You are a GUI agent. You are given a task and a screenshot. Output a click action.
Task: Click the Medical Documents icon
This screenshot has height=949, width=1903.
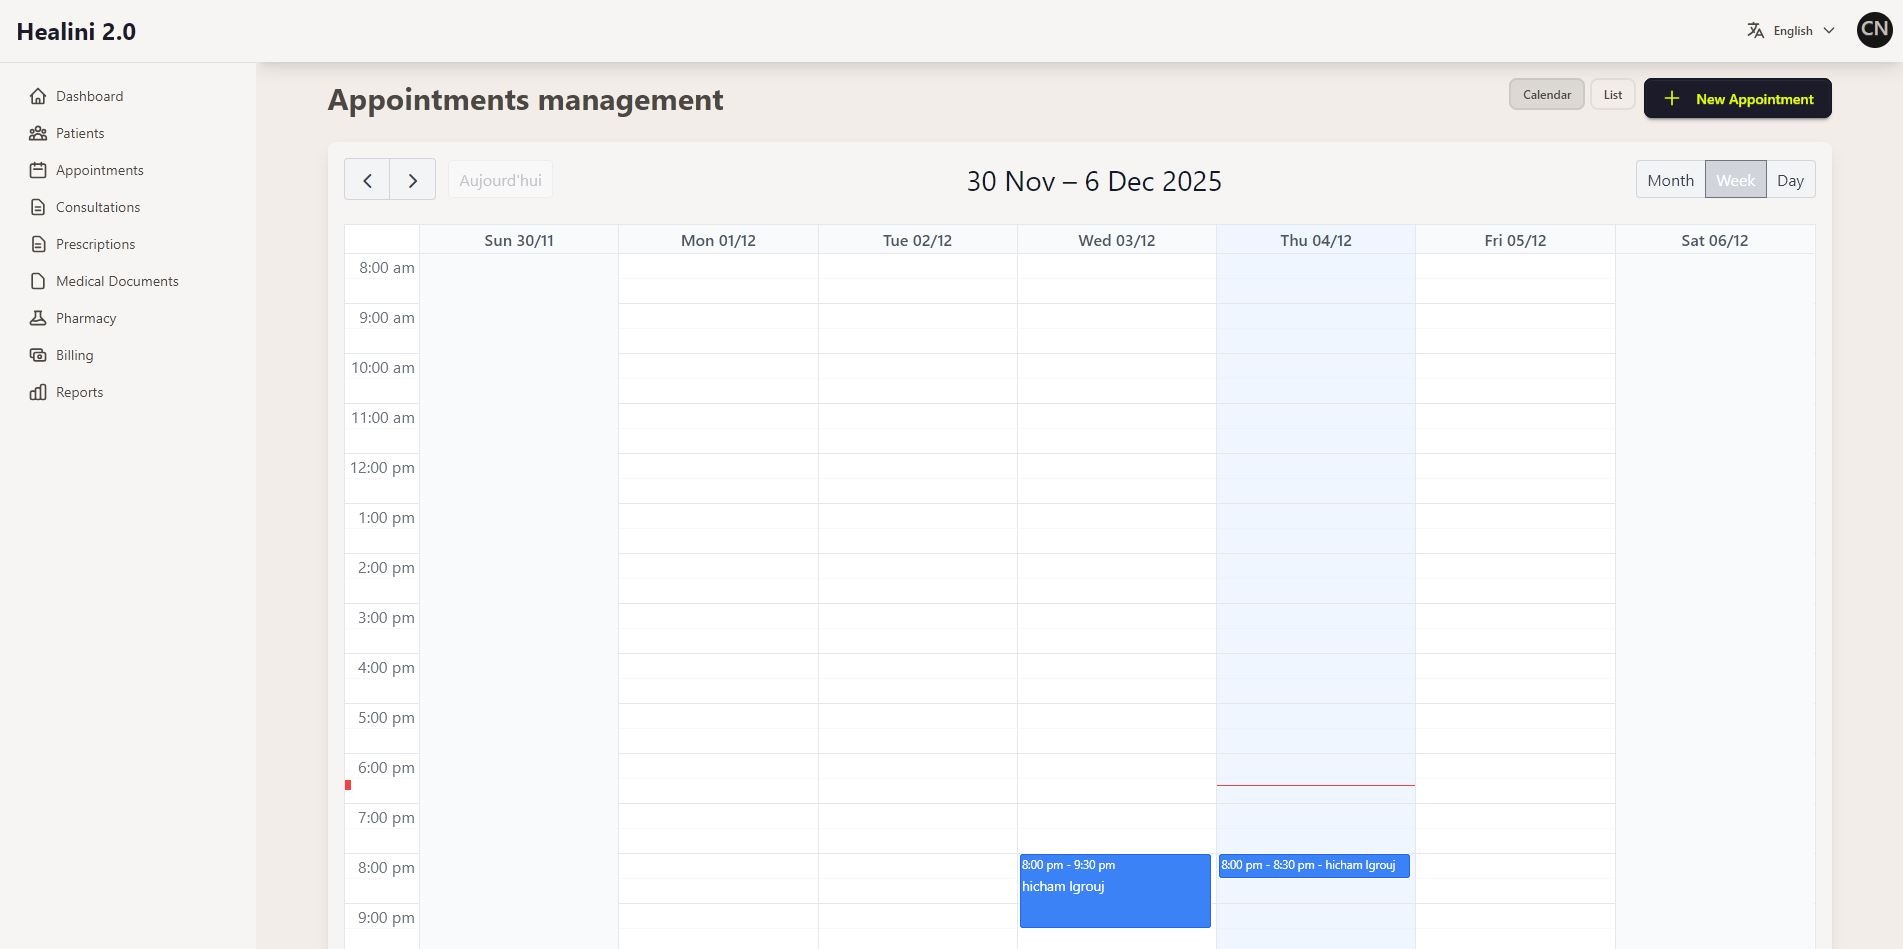[x=38, y=281]
